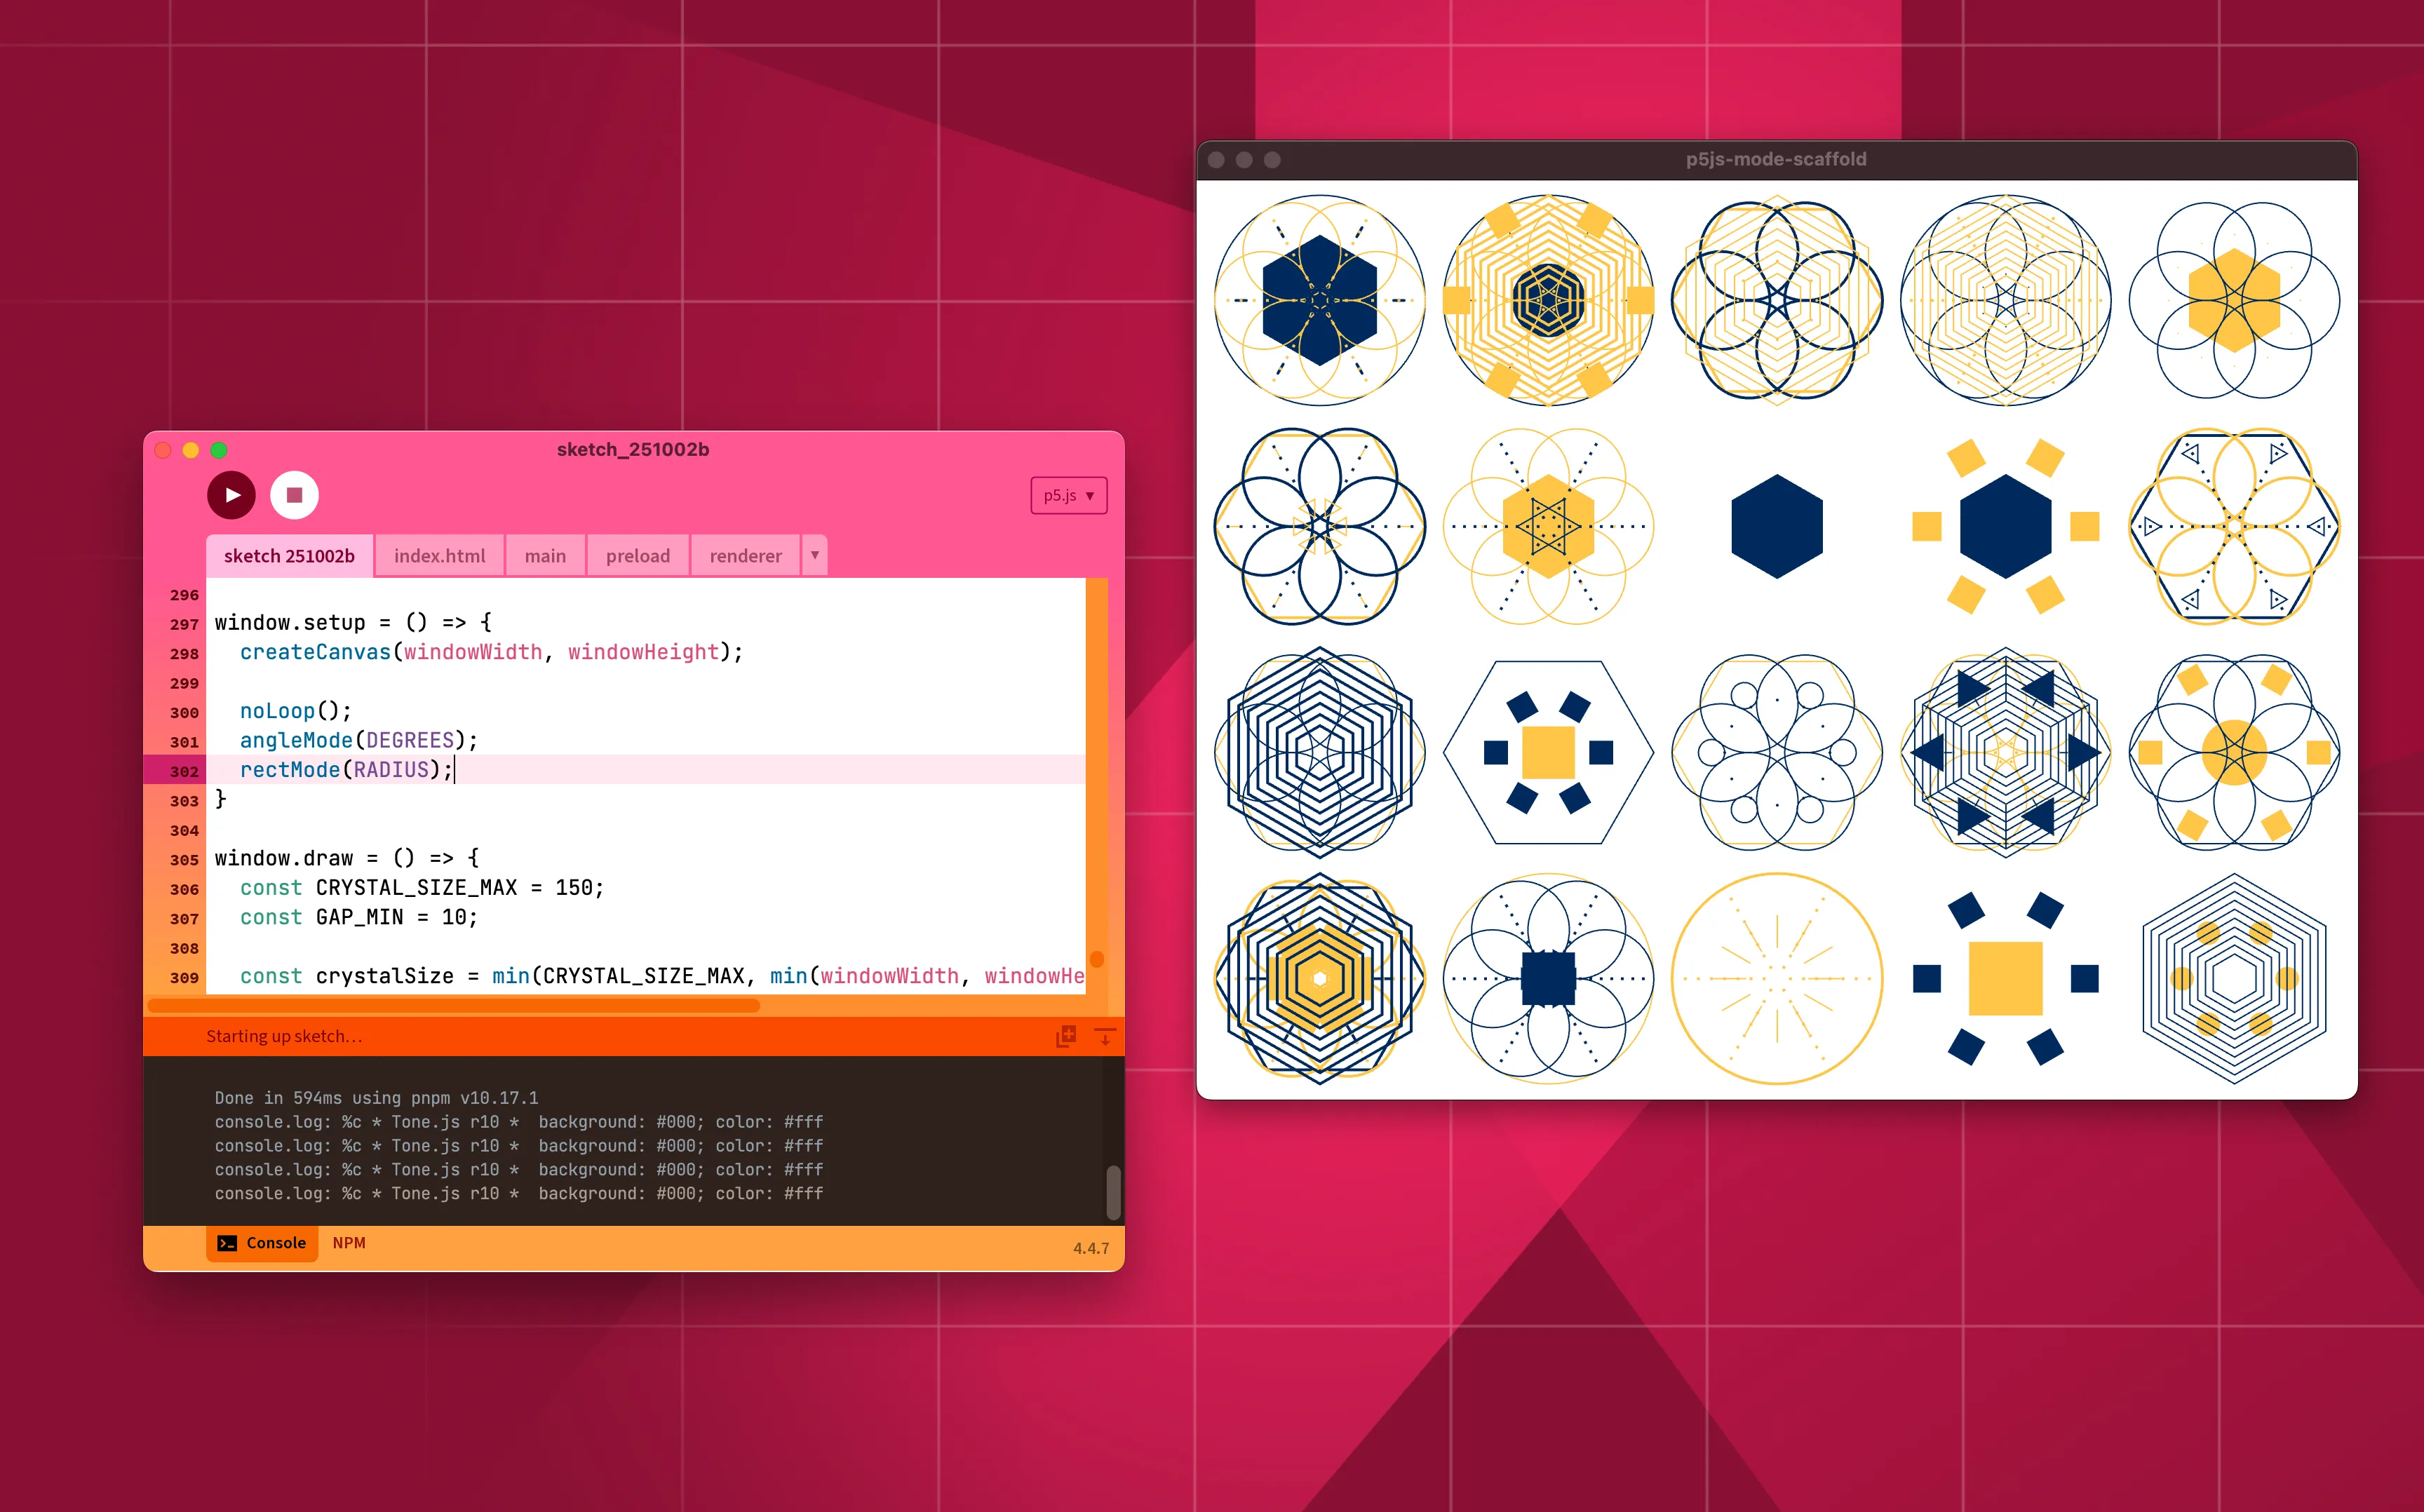The height and width of the screenshot is (1512, 2424).
Task: Select the preload tab
Action: coord(637,556)
